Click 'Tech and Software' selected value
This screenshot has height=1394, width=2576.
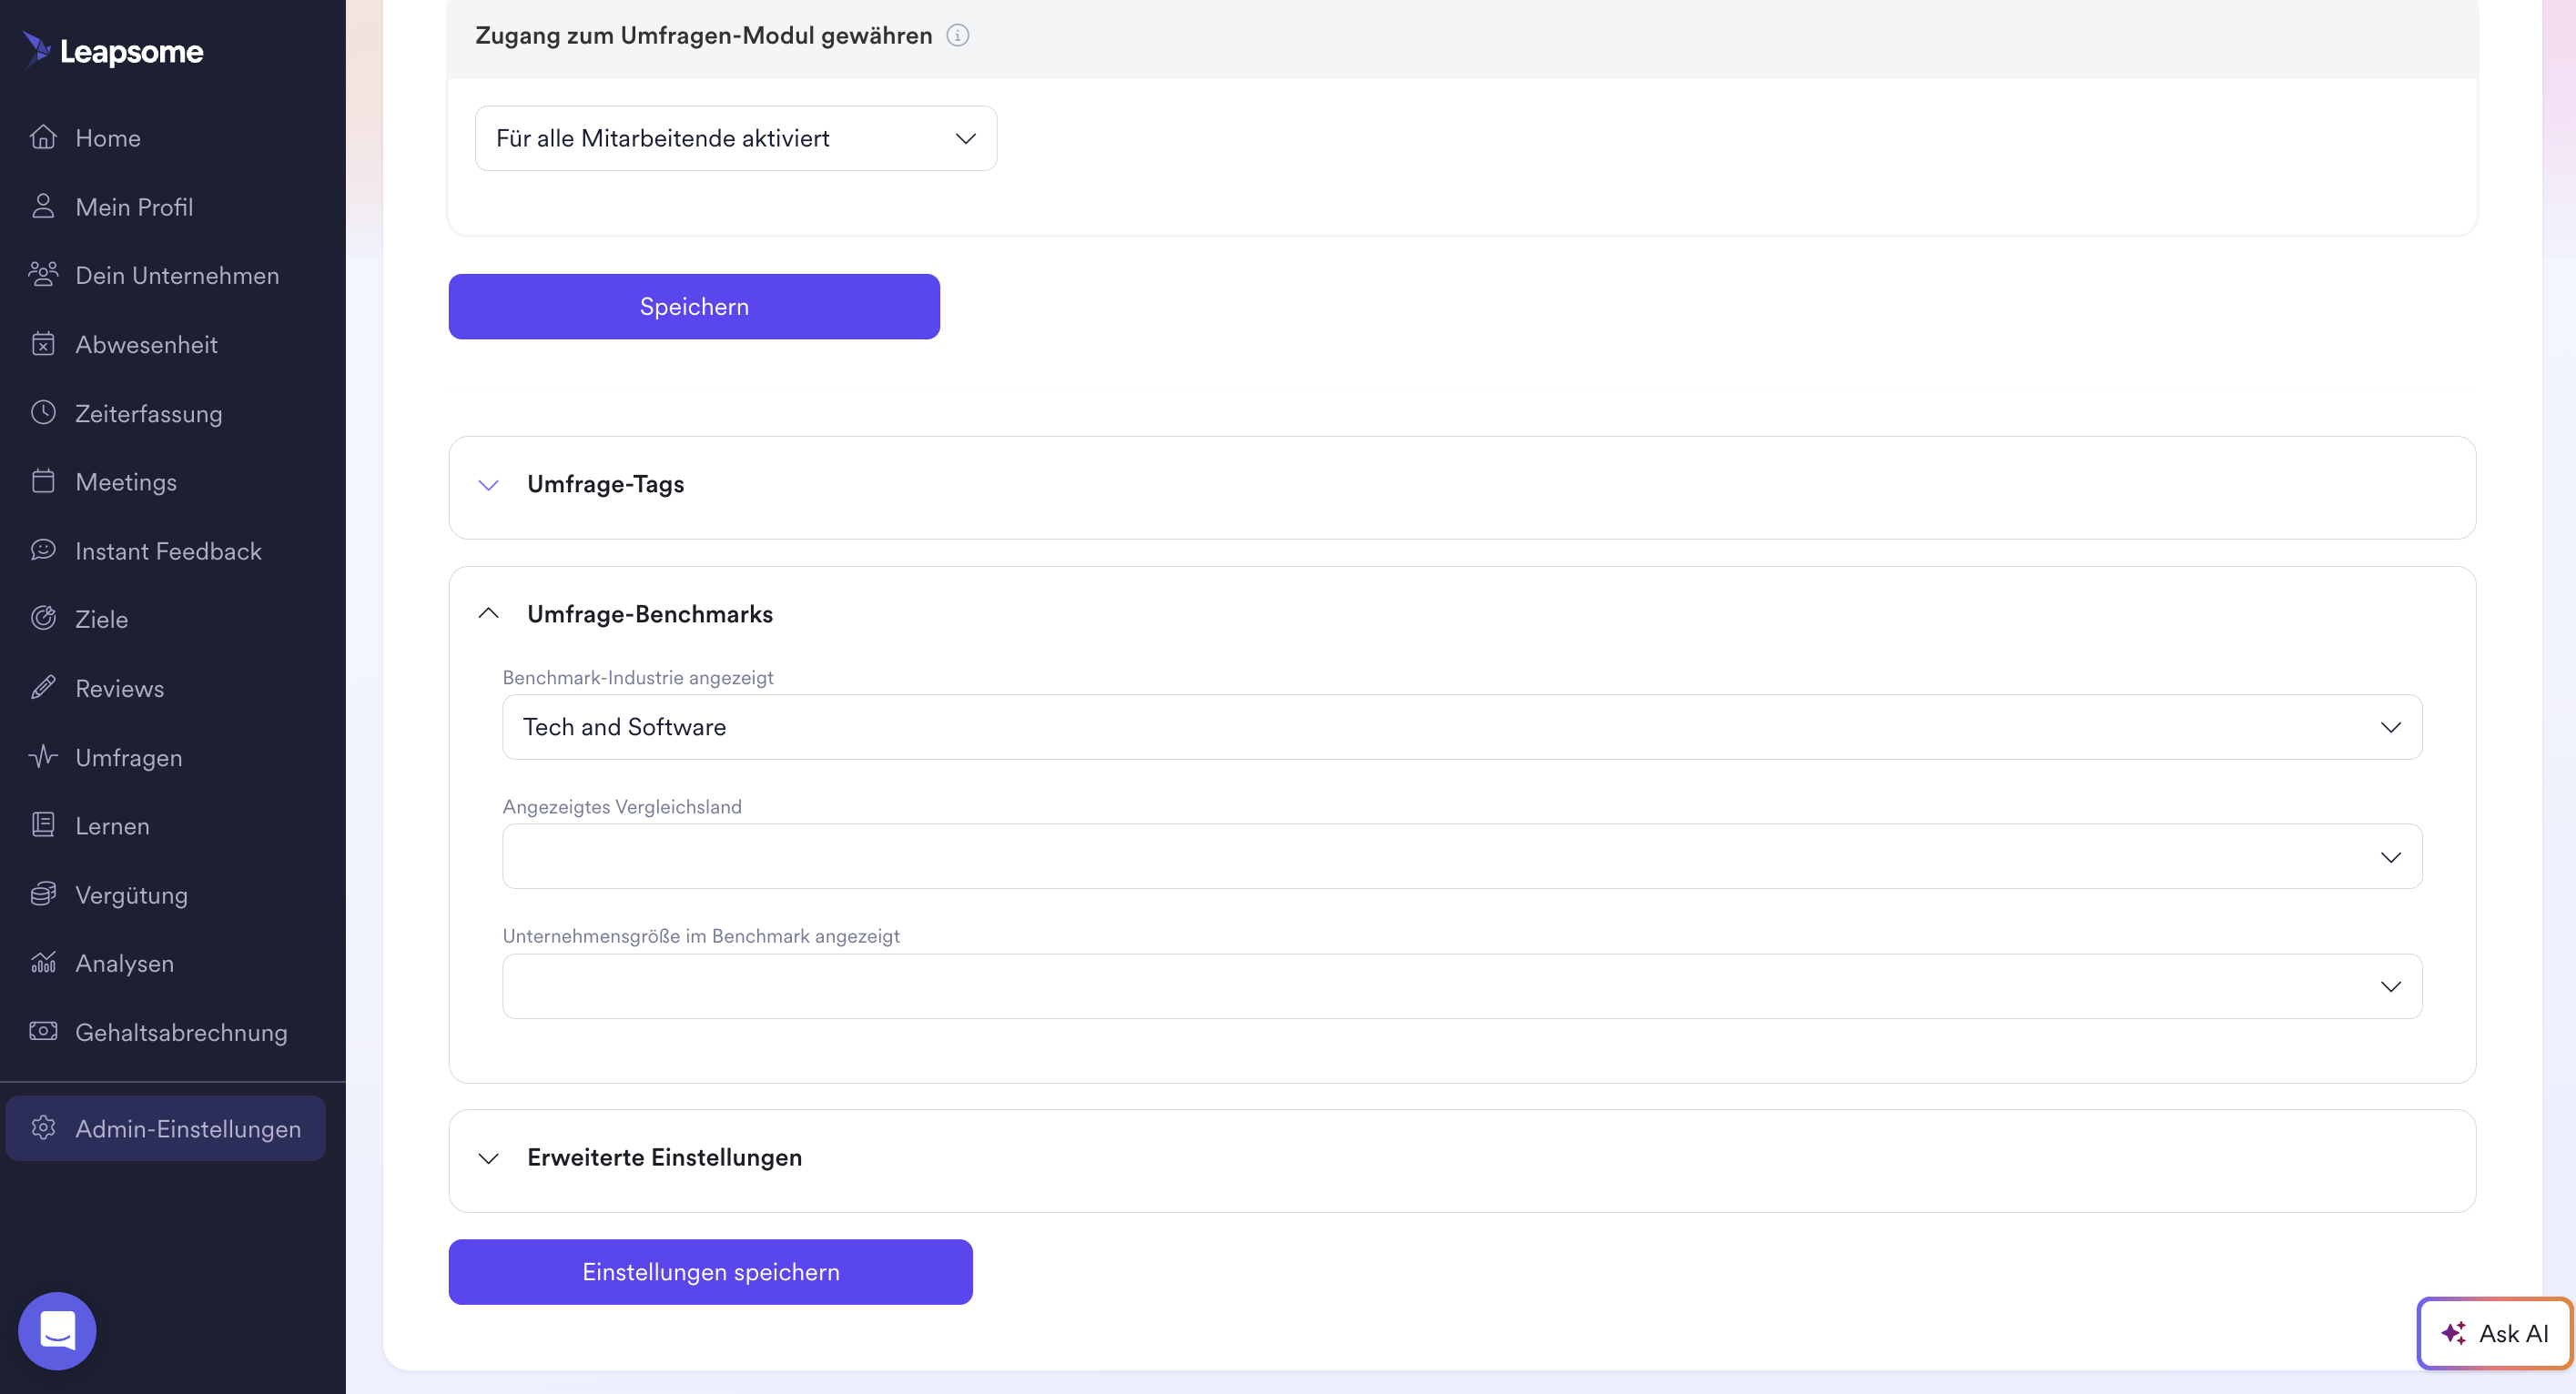(x=625, y=727)
